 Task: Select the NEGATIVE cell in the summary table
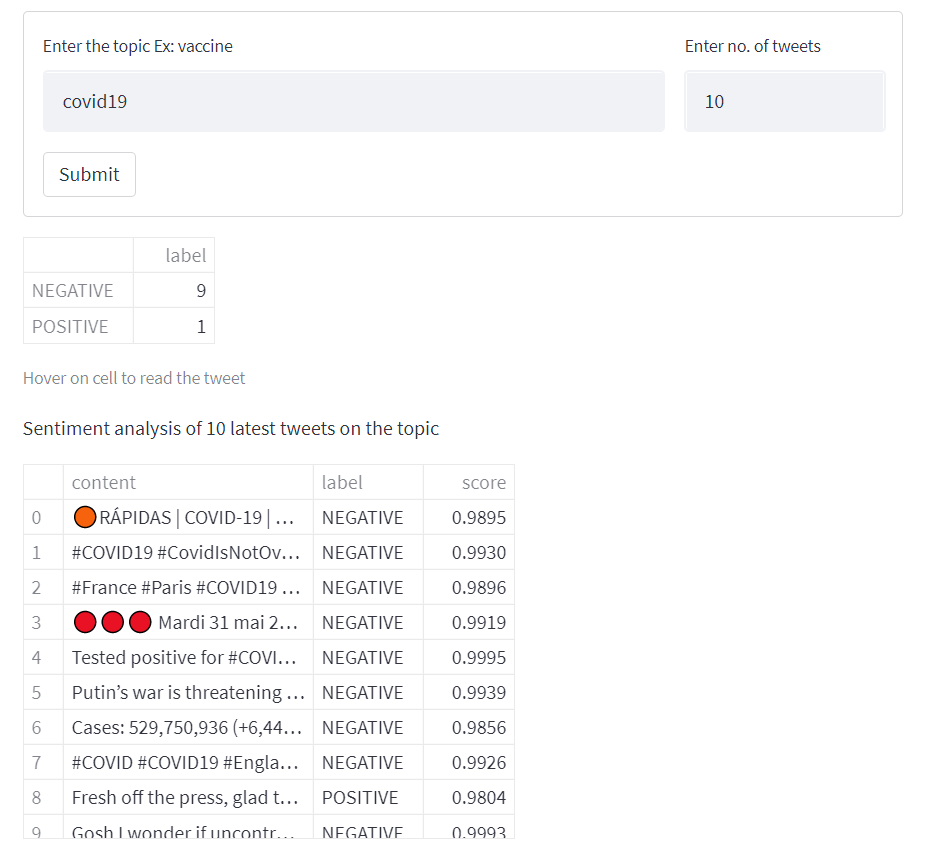[70, 290]
